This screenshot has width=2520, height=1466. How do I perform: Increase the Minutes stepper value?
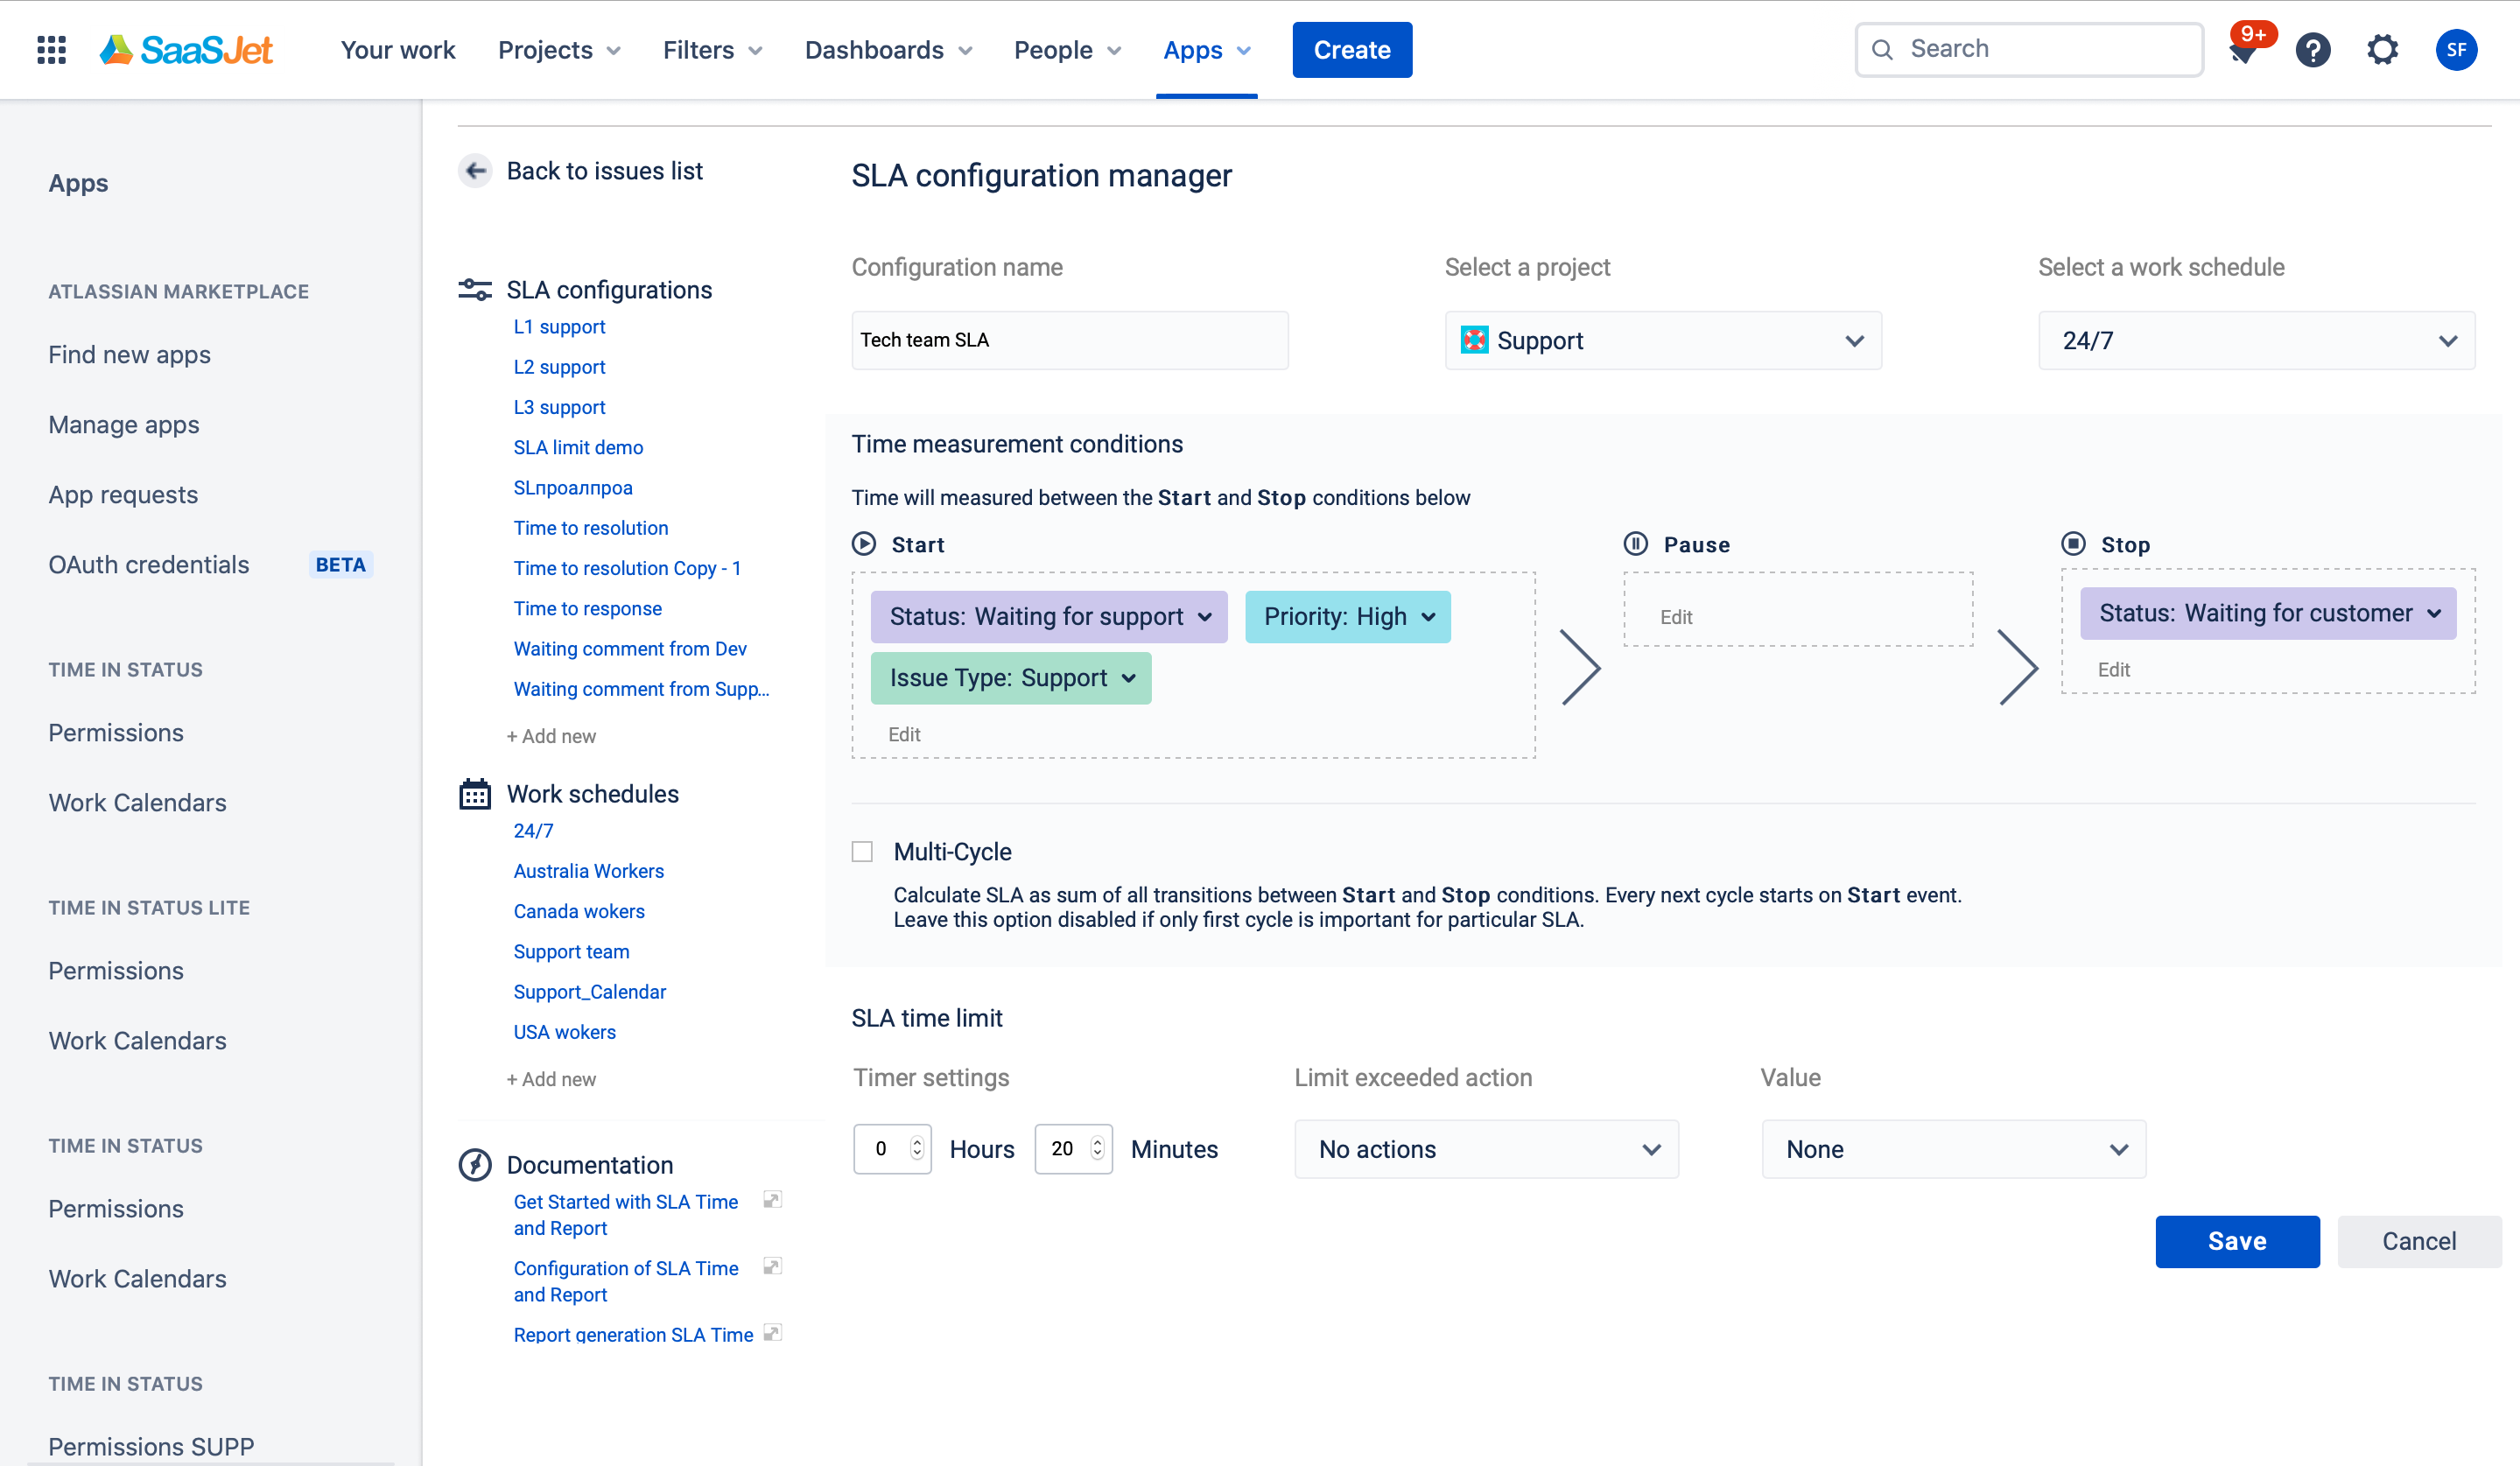click(1097, 1142)
